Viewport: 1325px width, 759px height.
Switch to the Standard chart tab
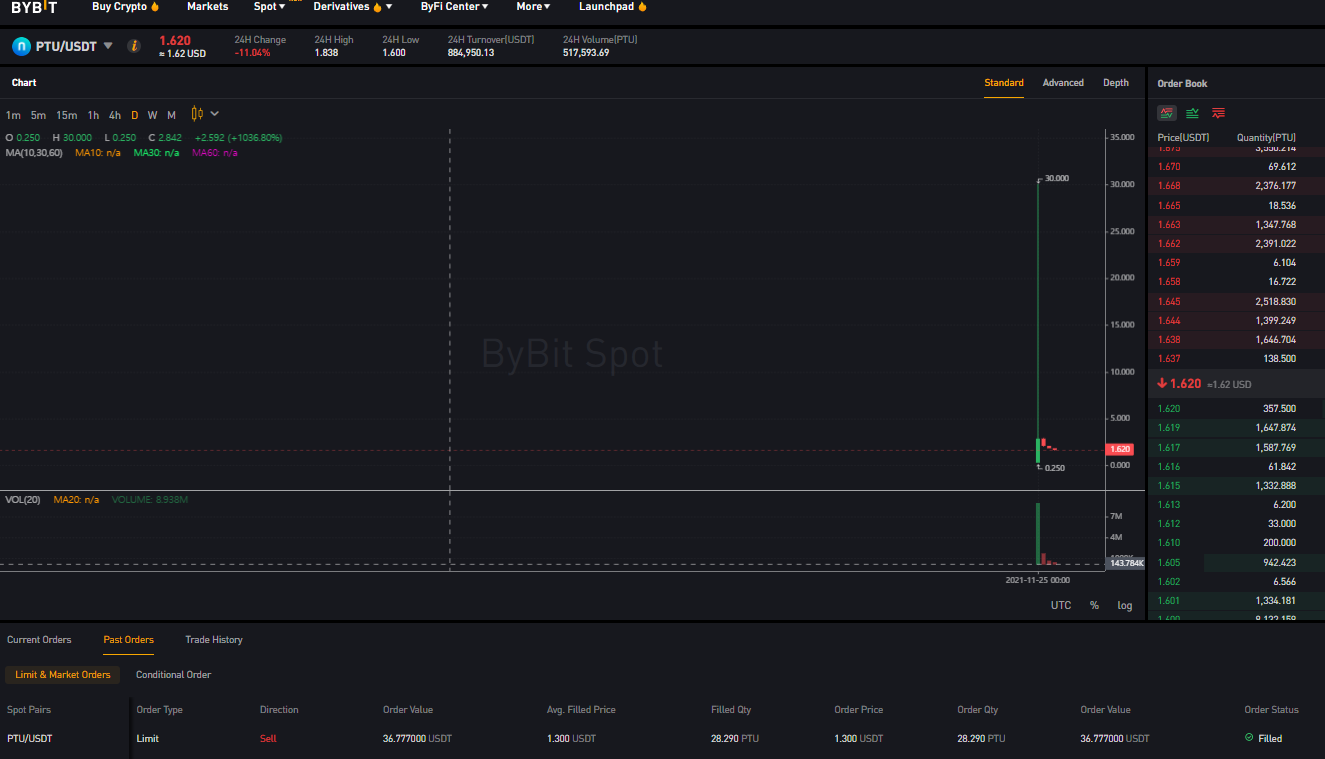(1004, 83)
